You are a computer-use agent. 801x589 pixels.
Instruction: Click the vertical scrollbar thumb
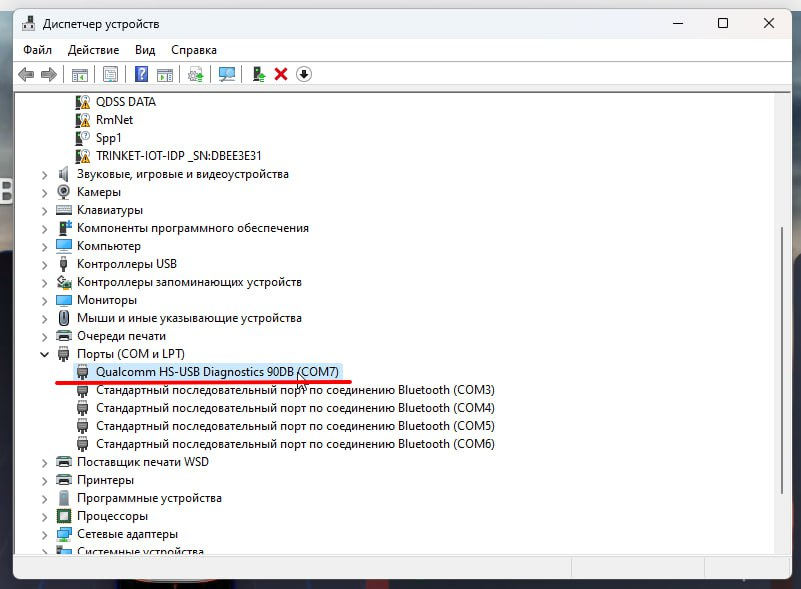click(782, 360)
